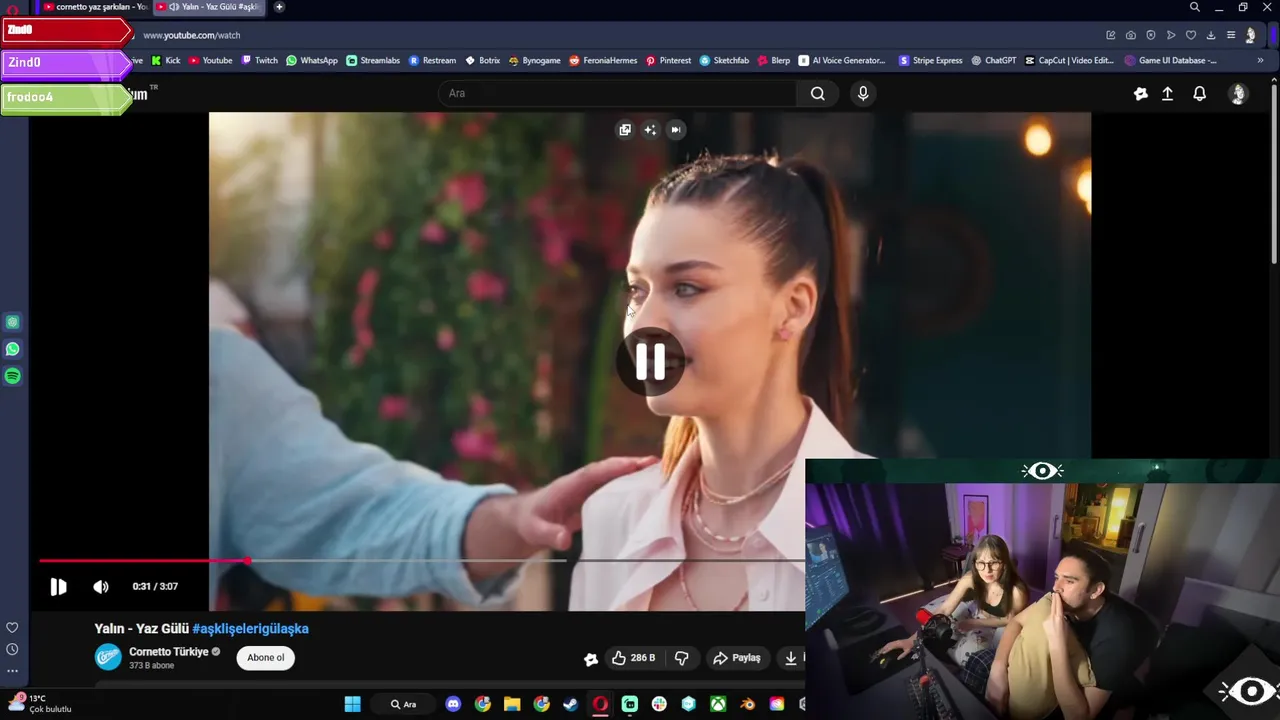The width and height of the screenshot is (1280, 720).
Task: Share the video via Paylaş button
Action: click(x=737, y=658)
